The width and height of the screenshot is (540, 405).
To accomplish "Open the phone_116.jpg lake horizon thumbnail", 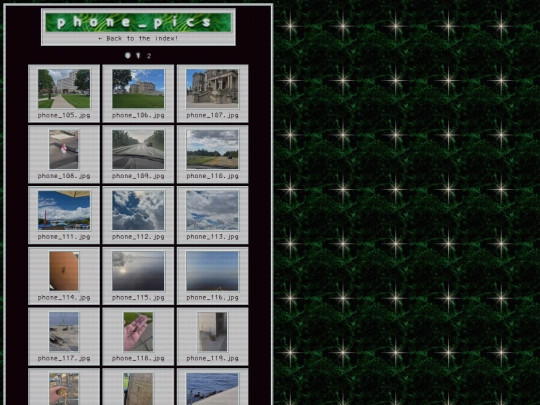I will [x=212, y=271].
